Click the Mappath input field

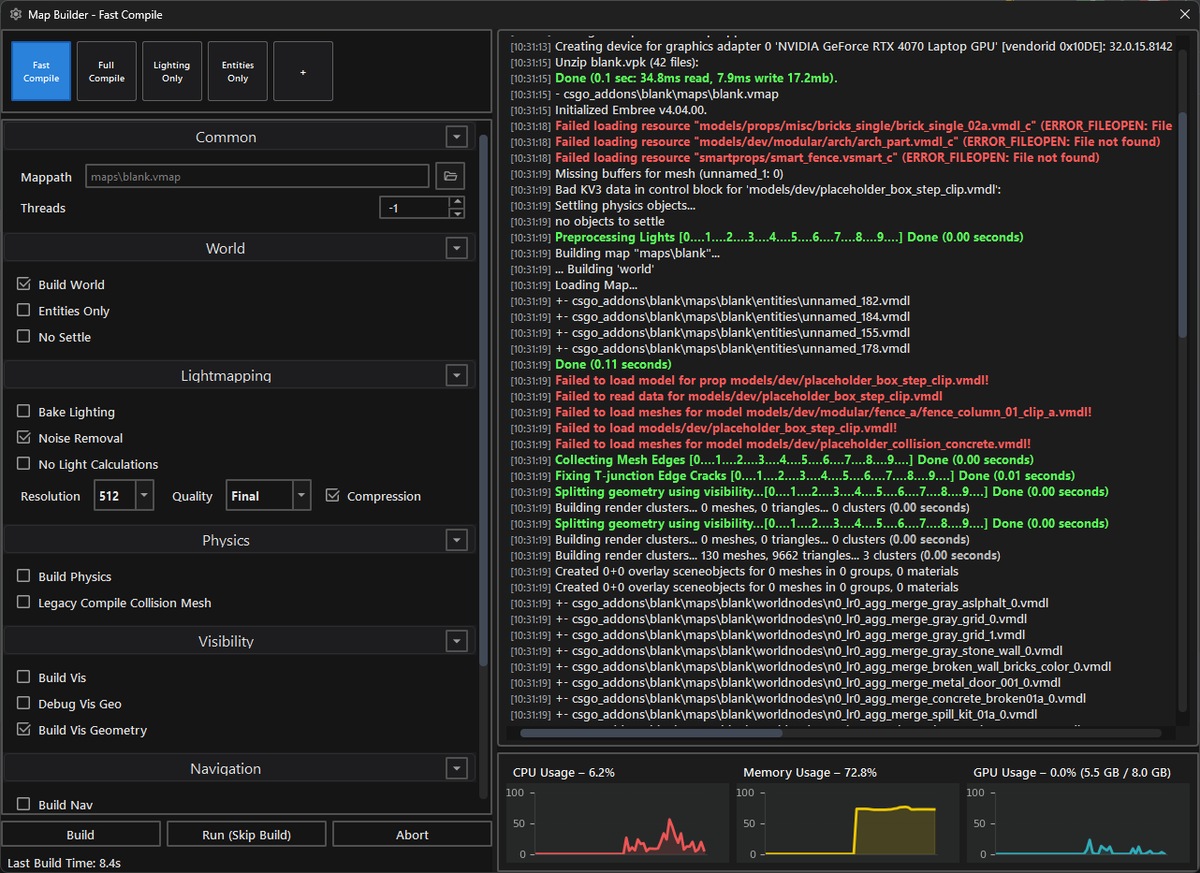coord(257,177)
